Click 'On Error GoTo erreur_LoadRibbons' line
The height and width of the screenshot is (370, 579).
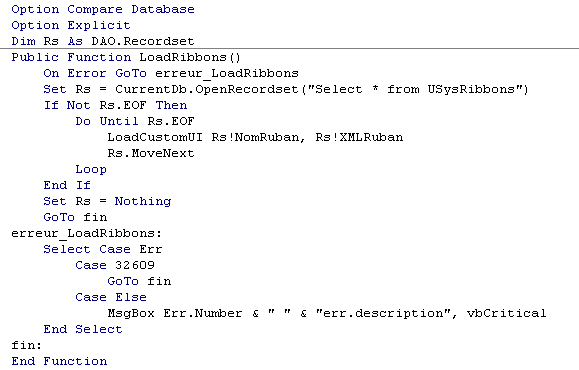coord(171,73)
